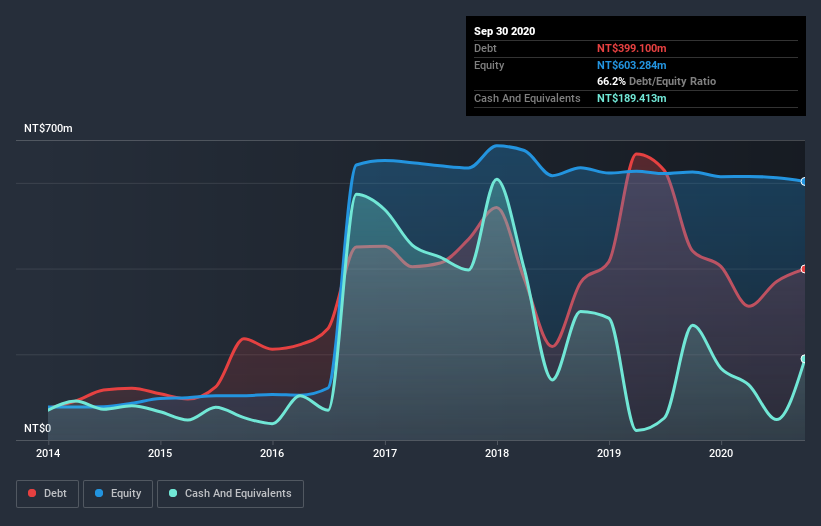Image resolution: width=821 pixels, height=526 pixels.
Task: Click the blue Equity endpoint marker
Action: [804, 182]
